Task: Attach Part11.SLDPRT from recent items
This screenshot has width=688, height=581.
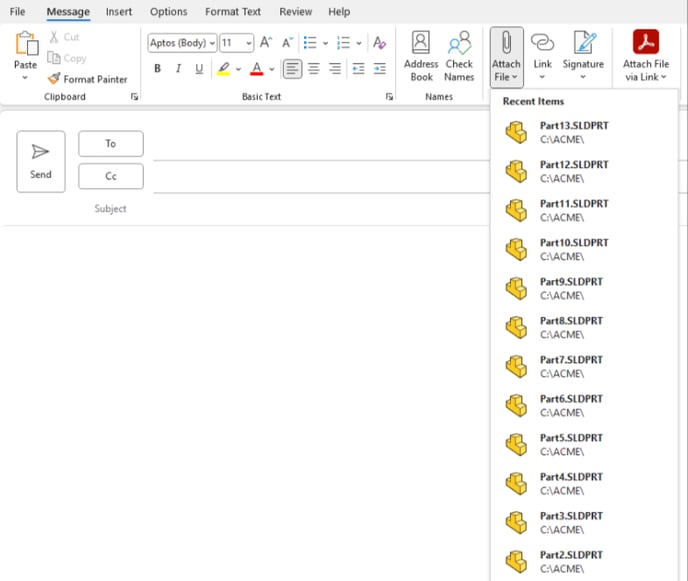Action: pyautogui.click(x=584, y=211)
